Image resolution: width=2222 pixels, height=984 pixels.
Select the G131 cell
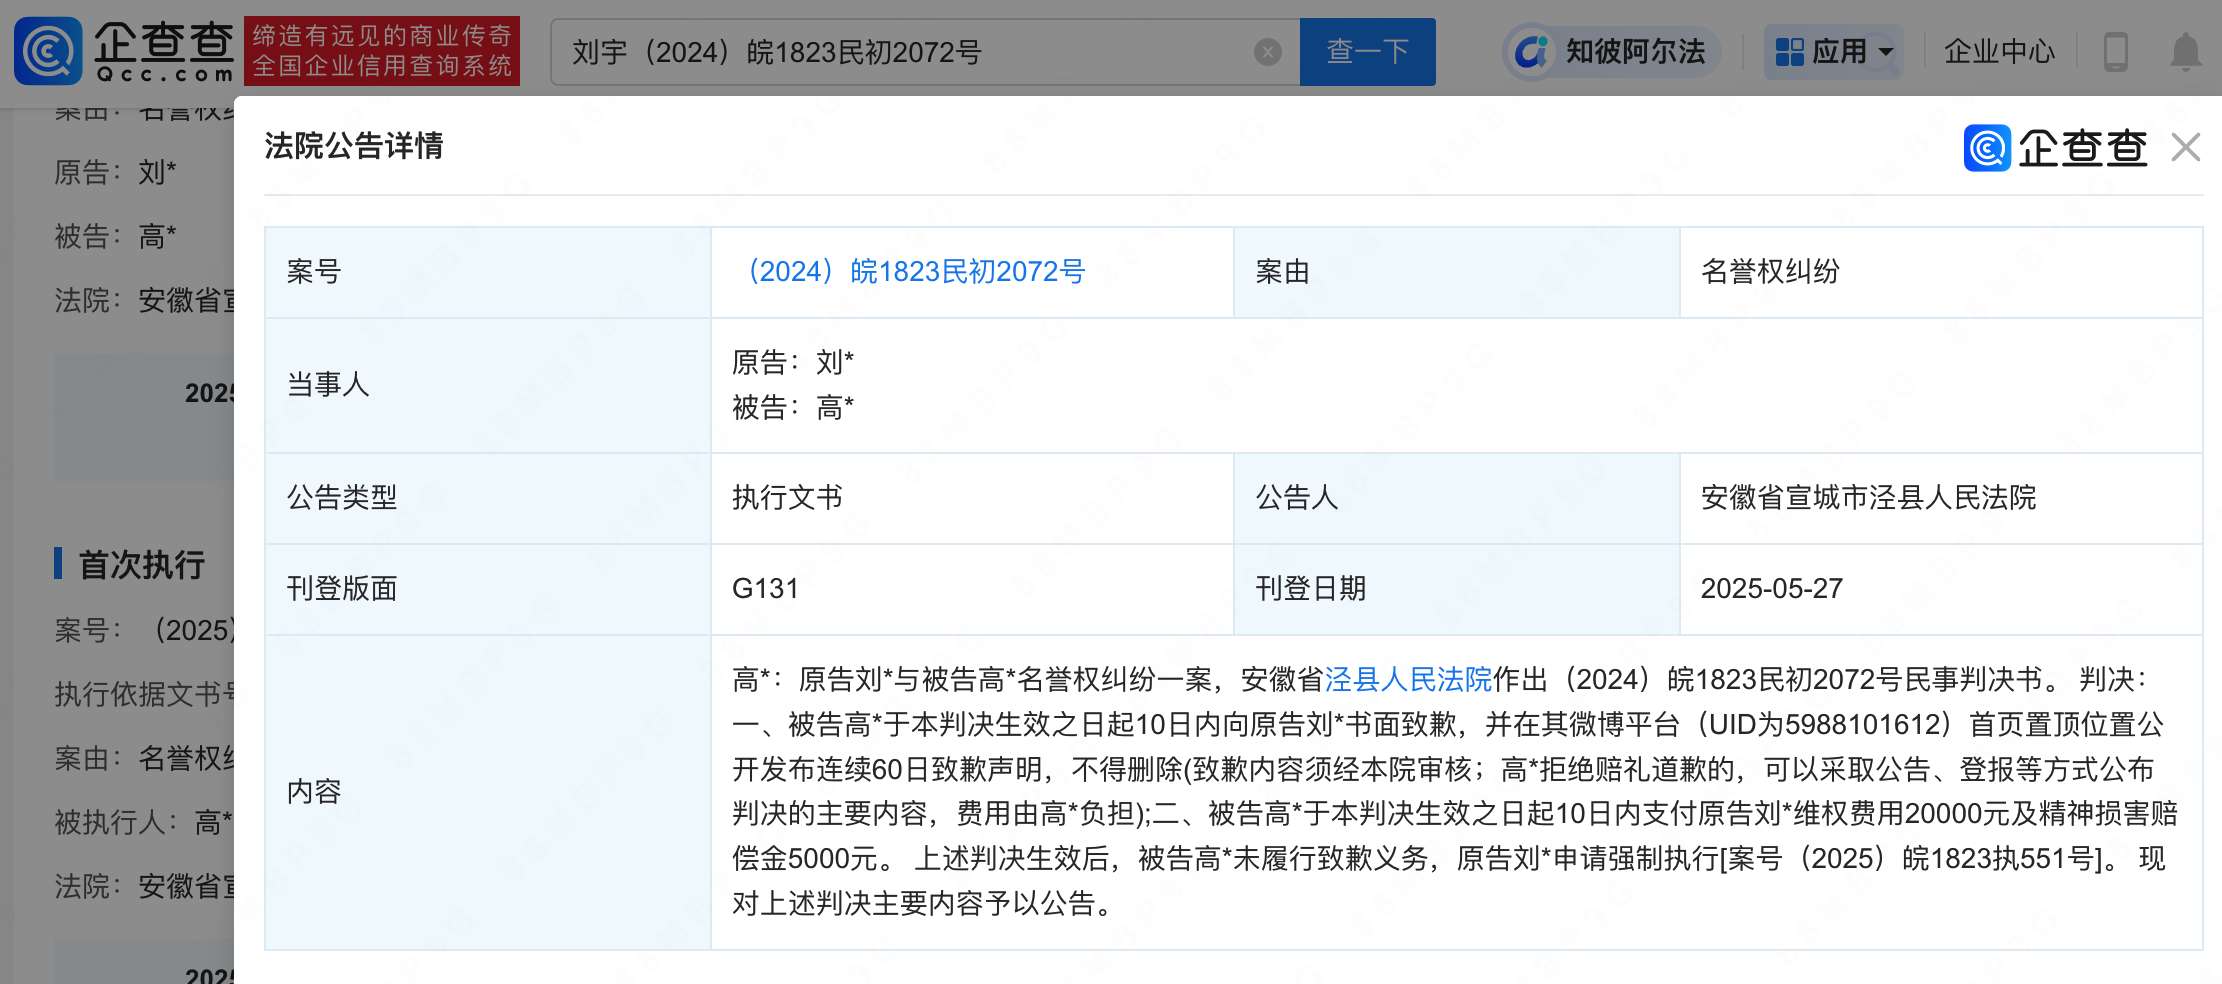[972, 589]
